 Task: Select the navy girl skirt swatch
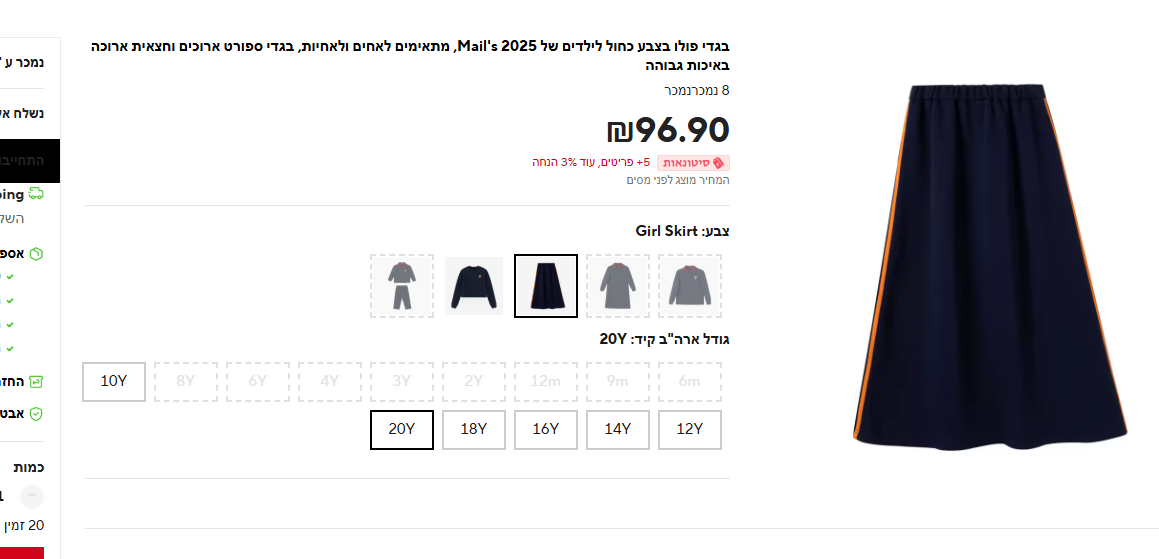point(545,286)
